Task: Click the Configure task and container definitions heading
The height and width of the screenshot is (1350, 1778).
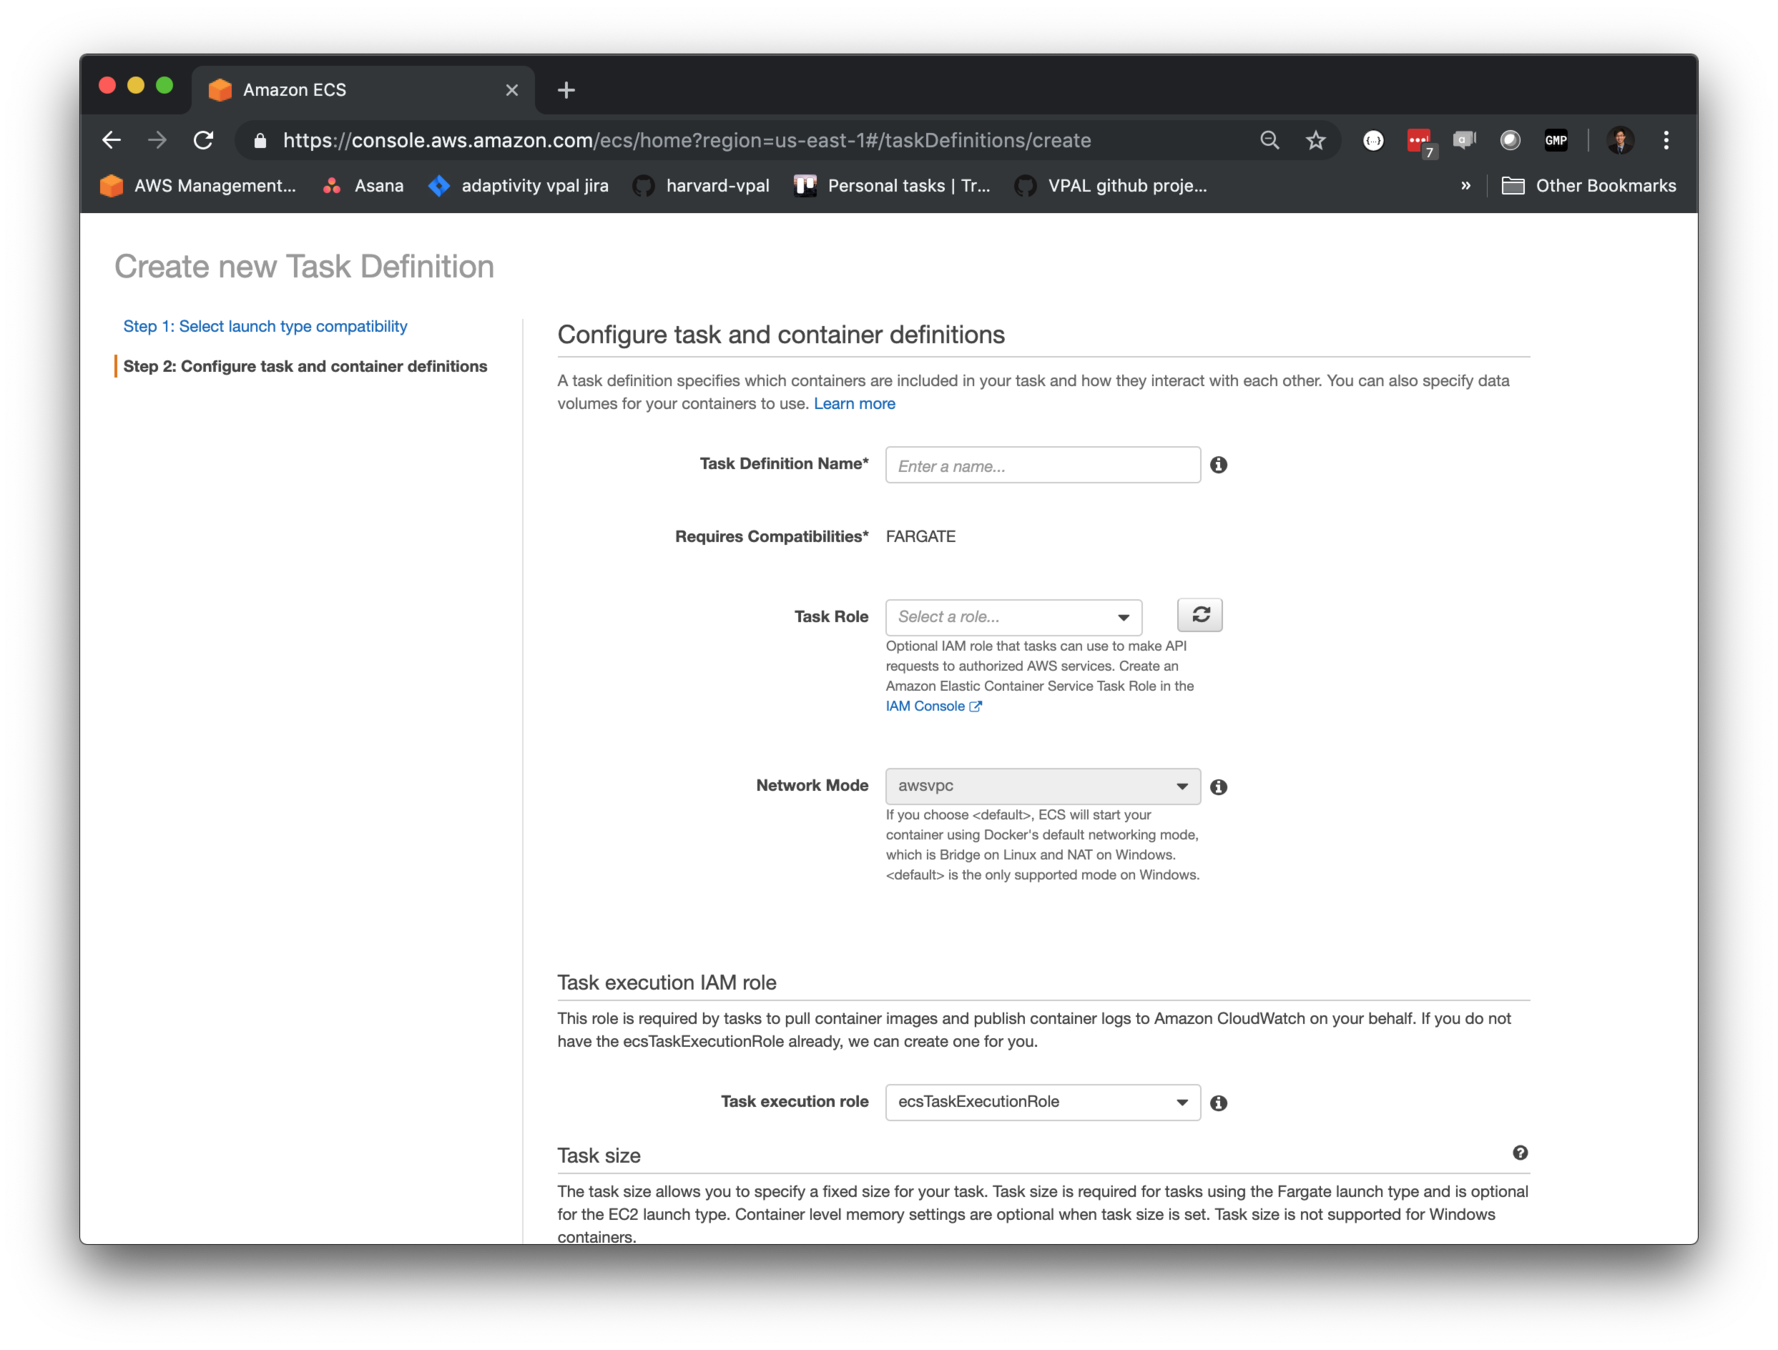Action: coord(781,335)
